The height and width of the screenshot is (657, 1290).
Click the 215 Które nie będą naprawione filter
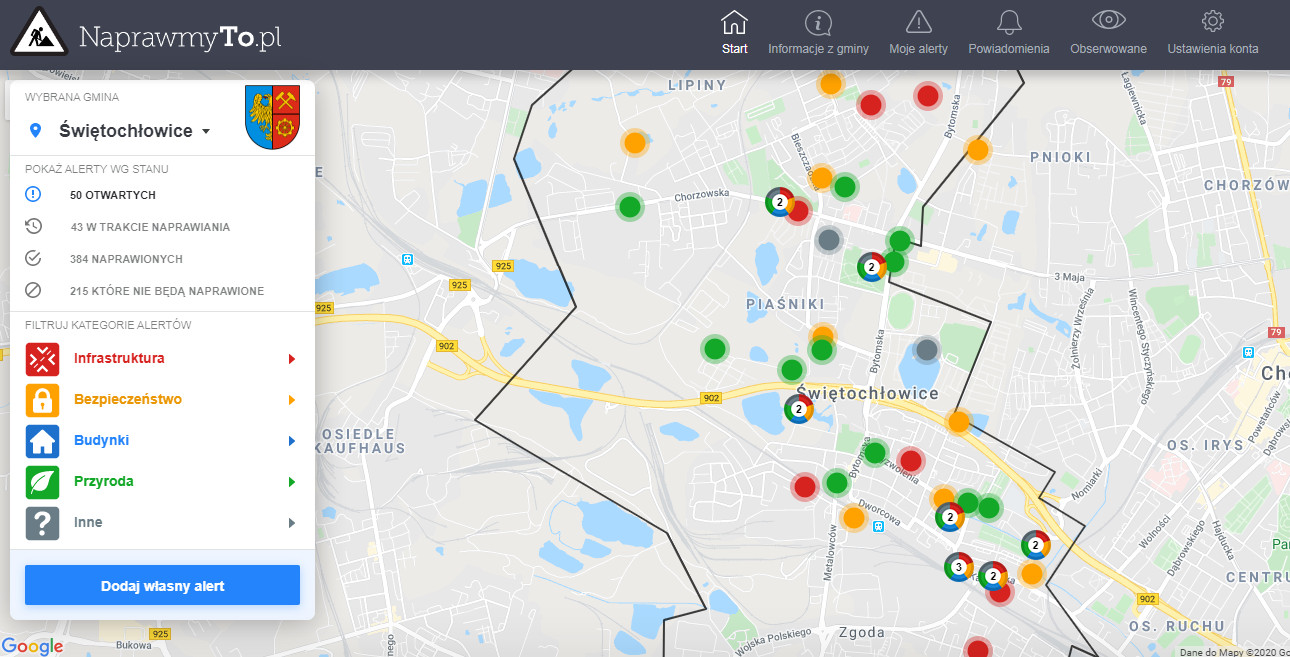click(166, 291)
